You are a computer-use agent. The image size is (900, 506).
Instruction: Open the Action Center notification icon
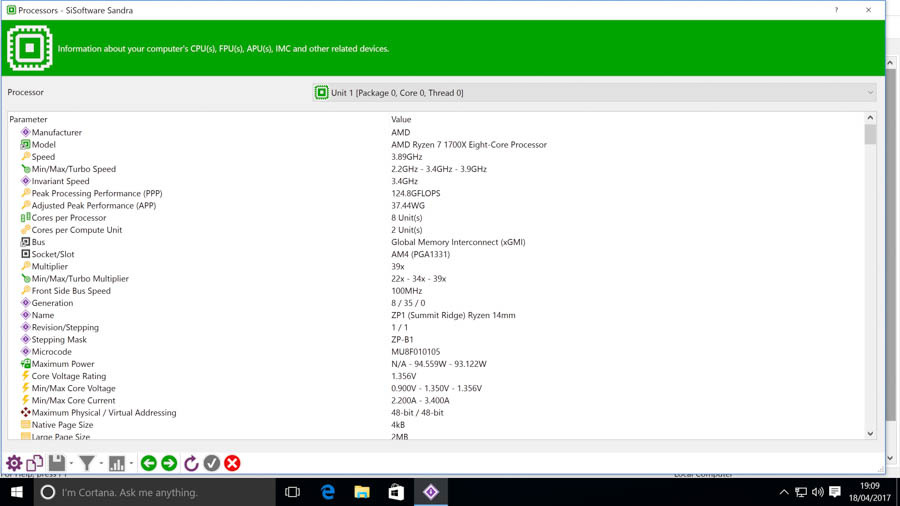pos(835,492)
